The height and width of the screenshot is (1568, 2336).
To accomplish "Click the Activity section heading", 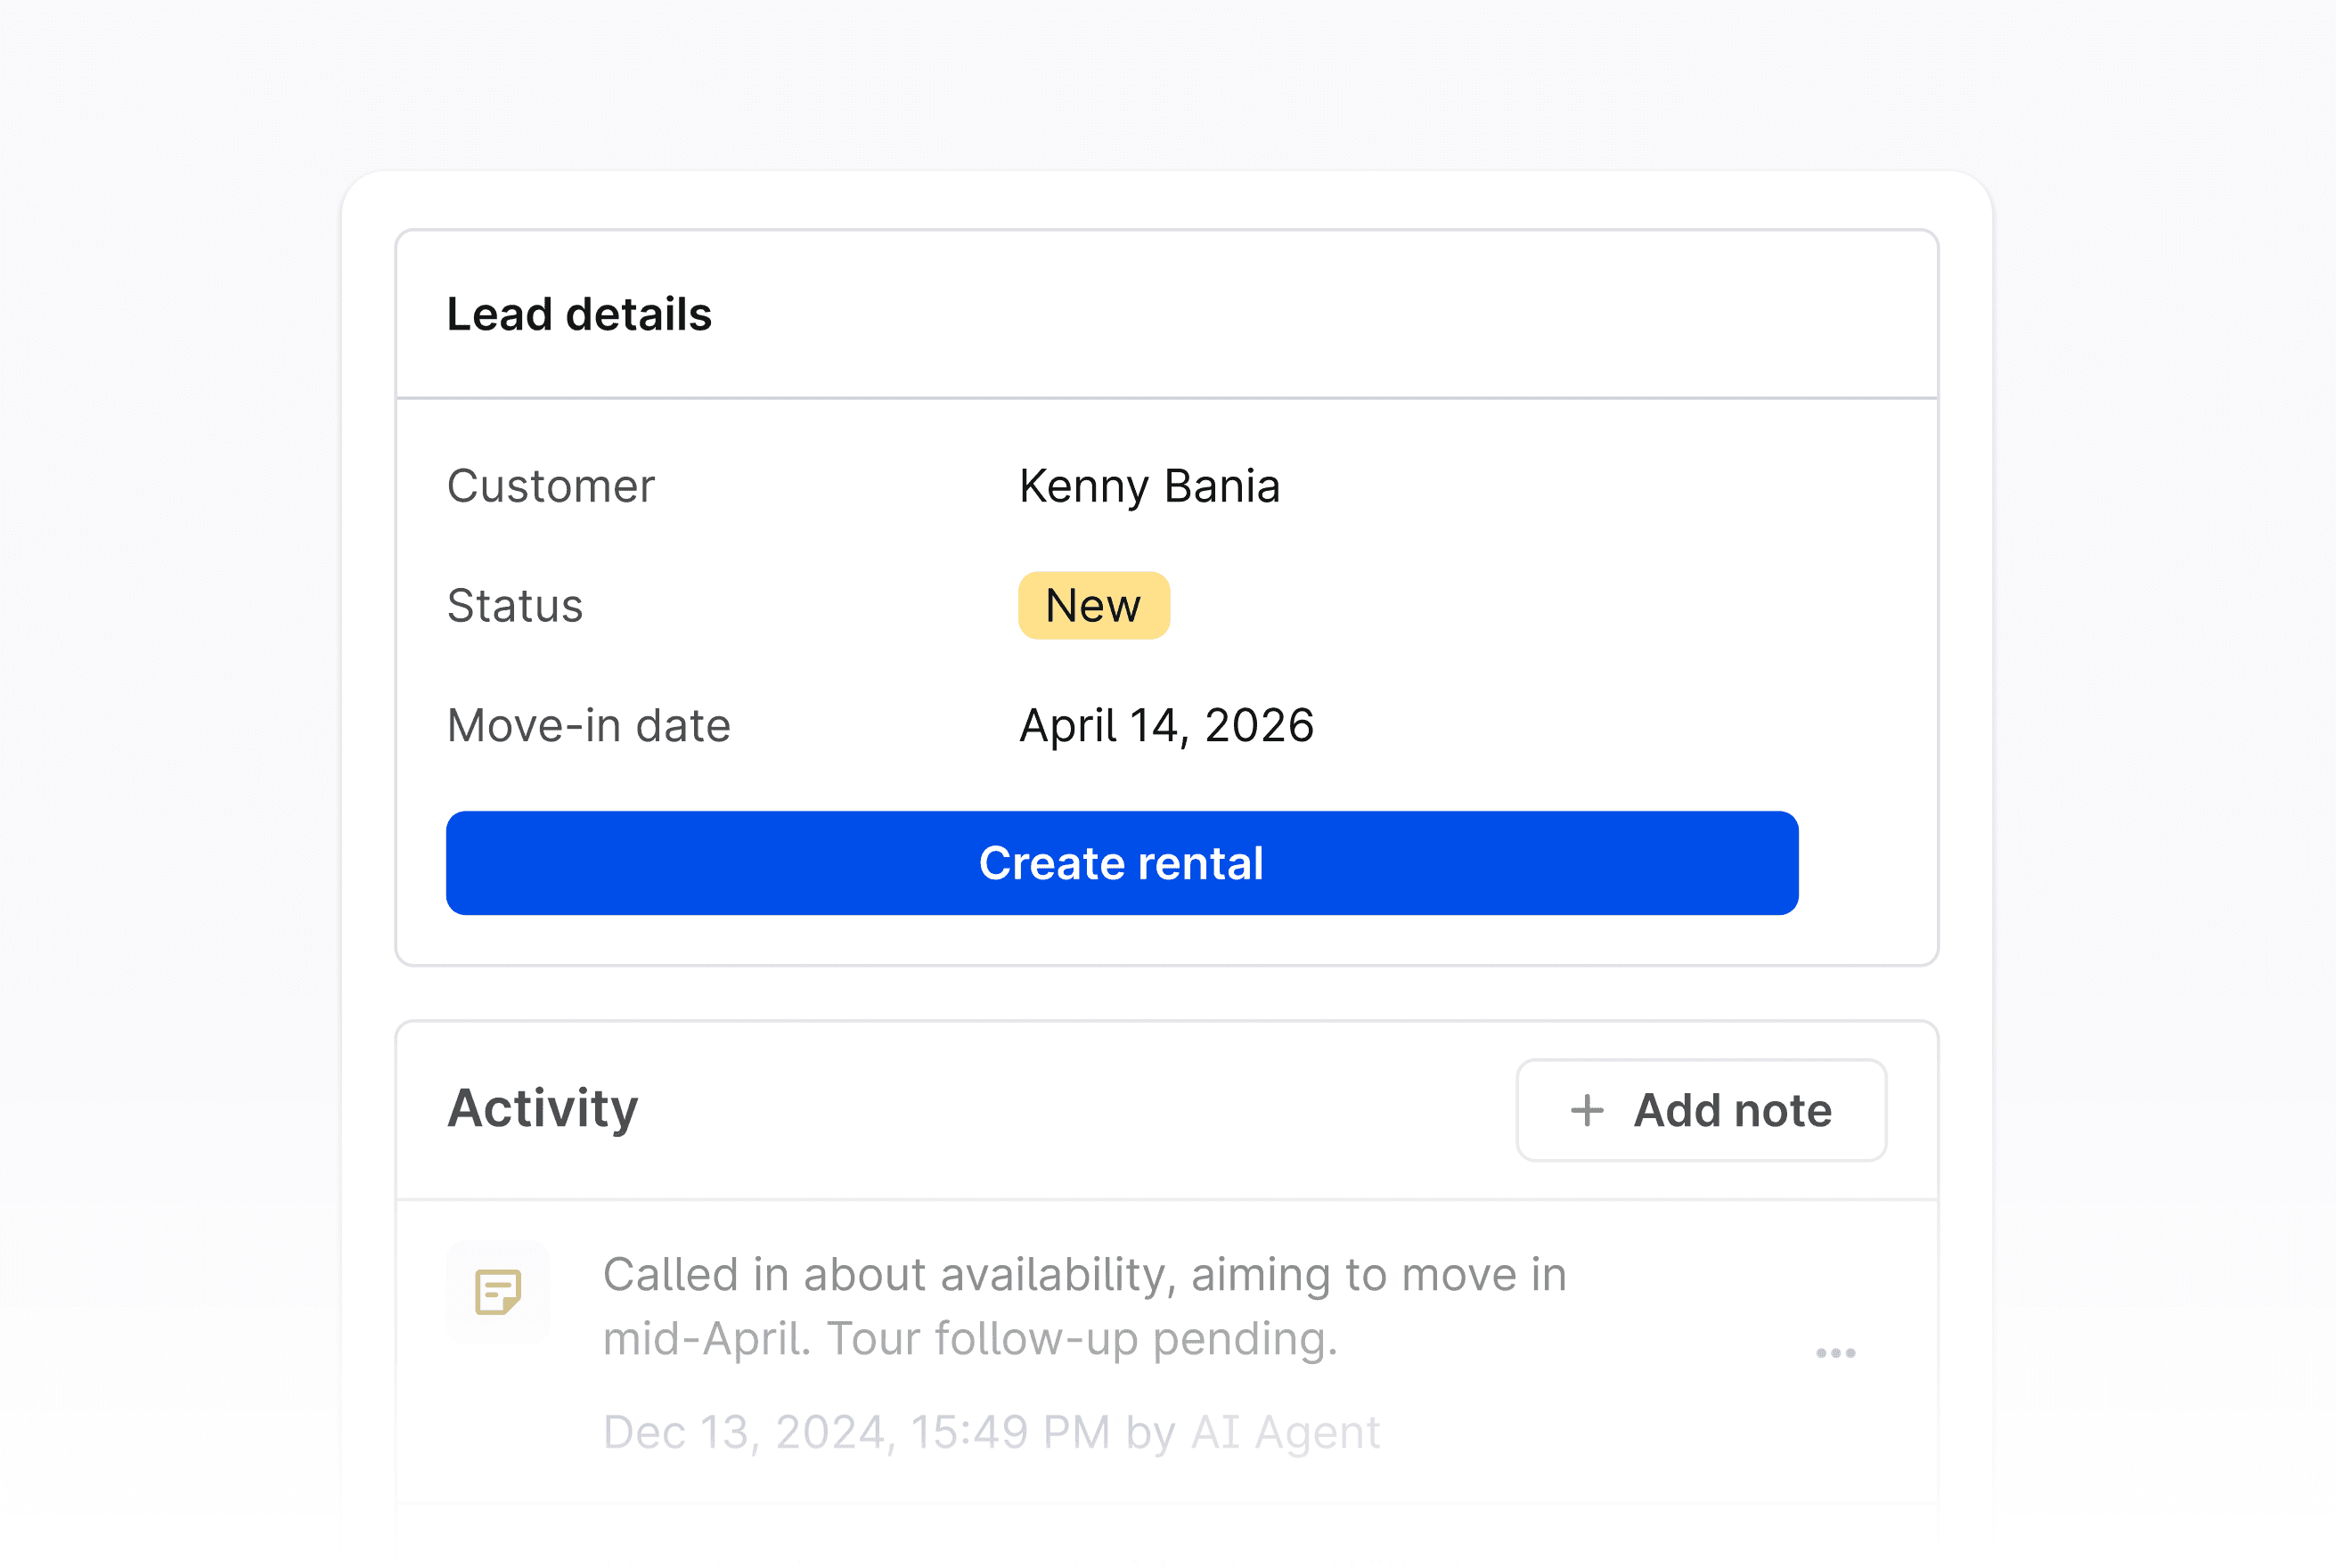I will pos(542,1108).
